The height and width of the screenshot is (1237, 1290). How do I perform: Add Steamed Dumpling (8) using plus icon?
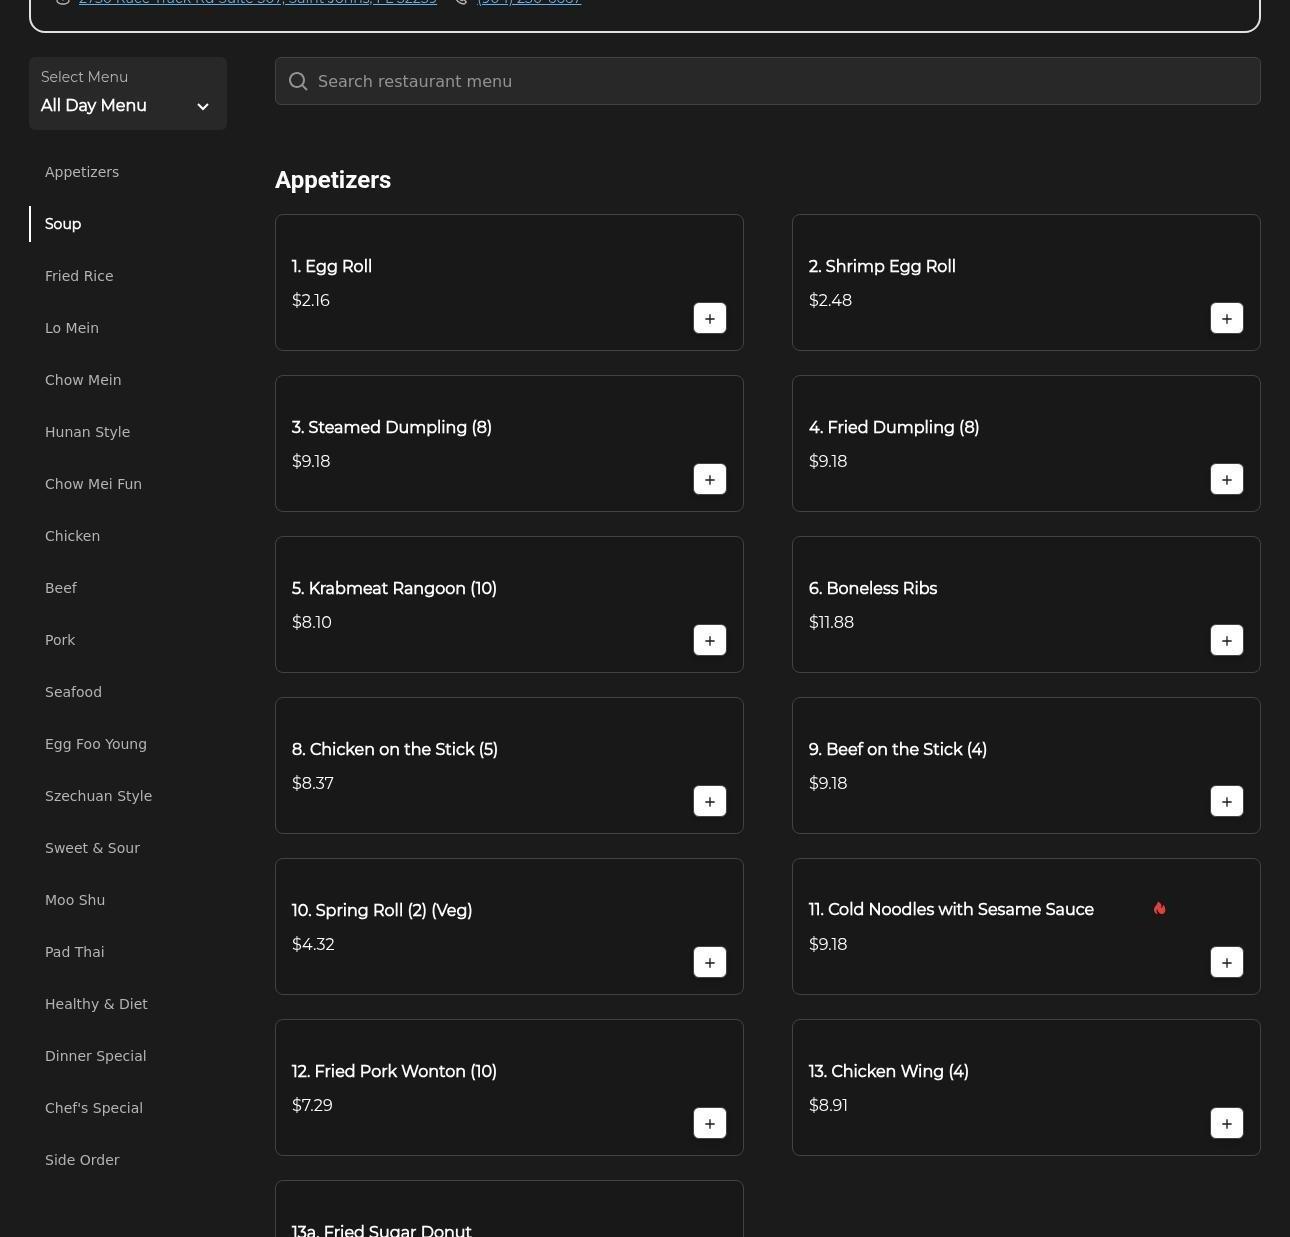(x=709, y=479)
